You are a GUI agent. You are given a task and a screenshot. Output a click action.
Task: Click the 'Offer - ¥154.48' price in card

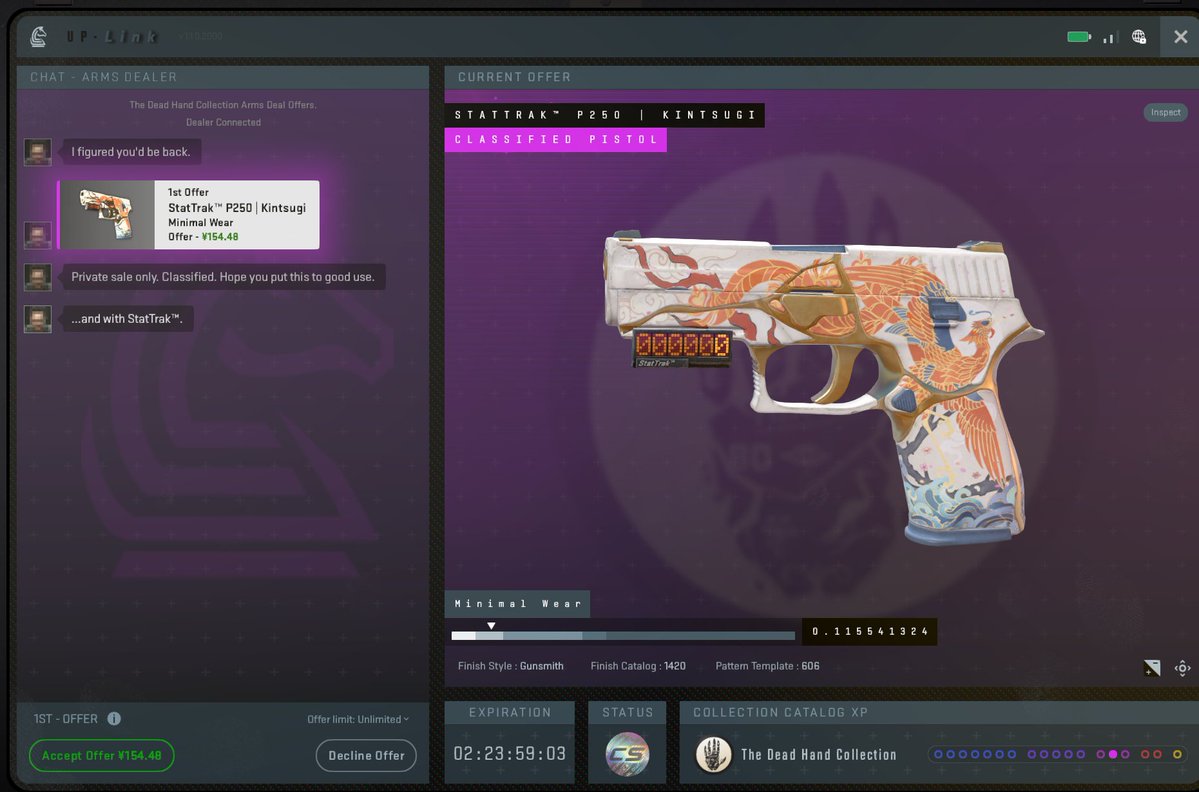pos(203,237)
